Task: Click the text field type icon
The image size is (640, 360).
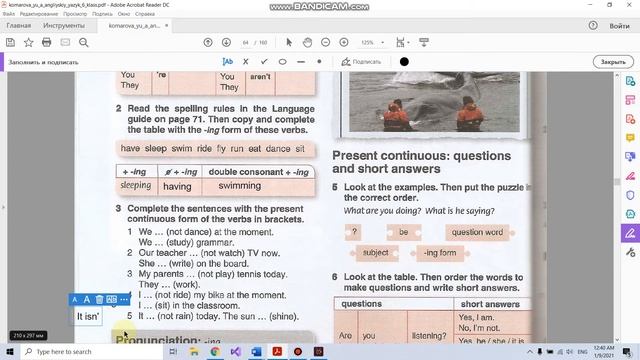Action: [x=111, y=300]
